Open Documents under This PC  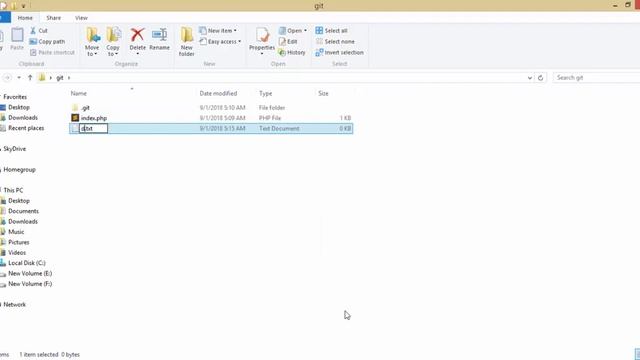[x=23, y=211]
